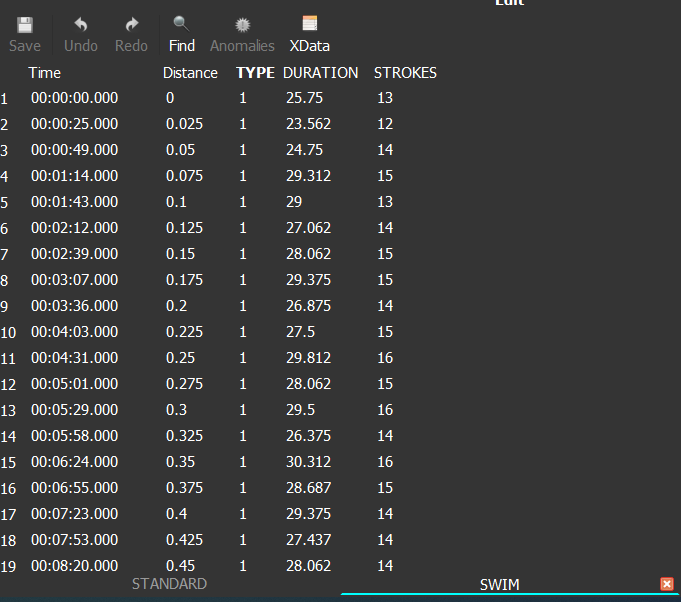Open the XData table icon
Viewport: 681px width, 602px height.
click(x=310, y=23)
